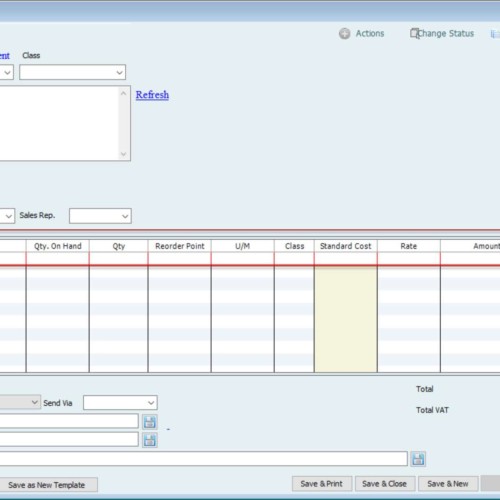The image size is (500, 500).
Task: Click the Refresh link
Action: (x=152, y=95)
